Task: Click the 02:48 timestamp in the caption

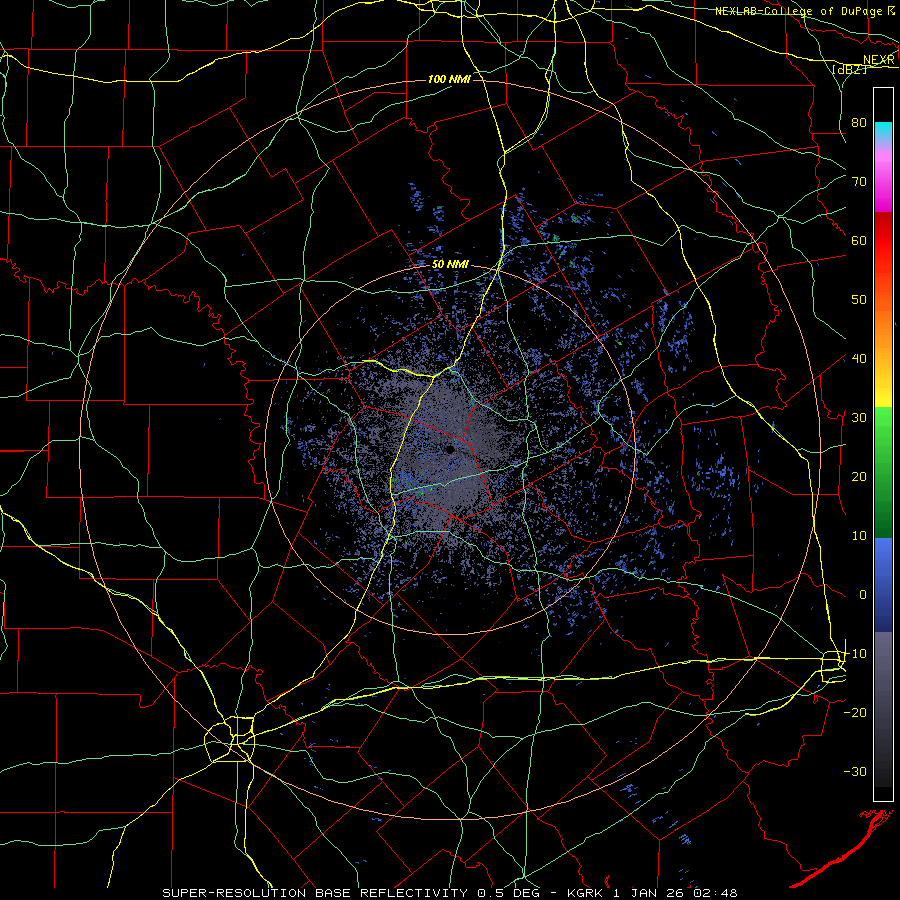Action: [x=715, y=893]
